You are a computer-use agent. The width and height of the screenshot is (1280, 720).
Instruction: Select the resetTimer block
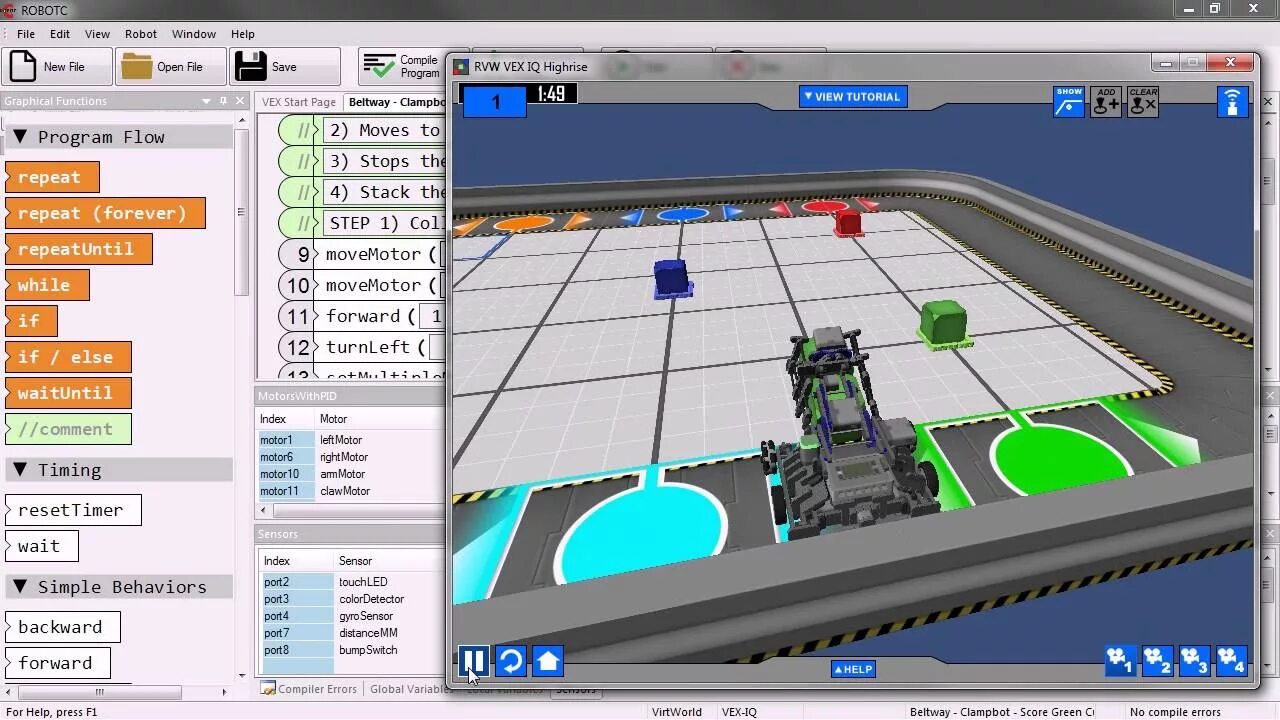73,510
